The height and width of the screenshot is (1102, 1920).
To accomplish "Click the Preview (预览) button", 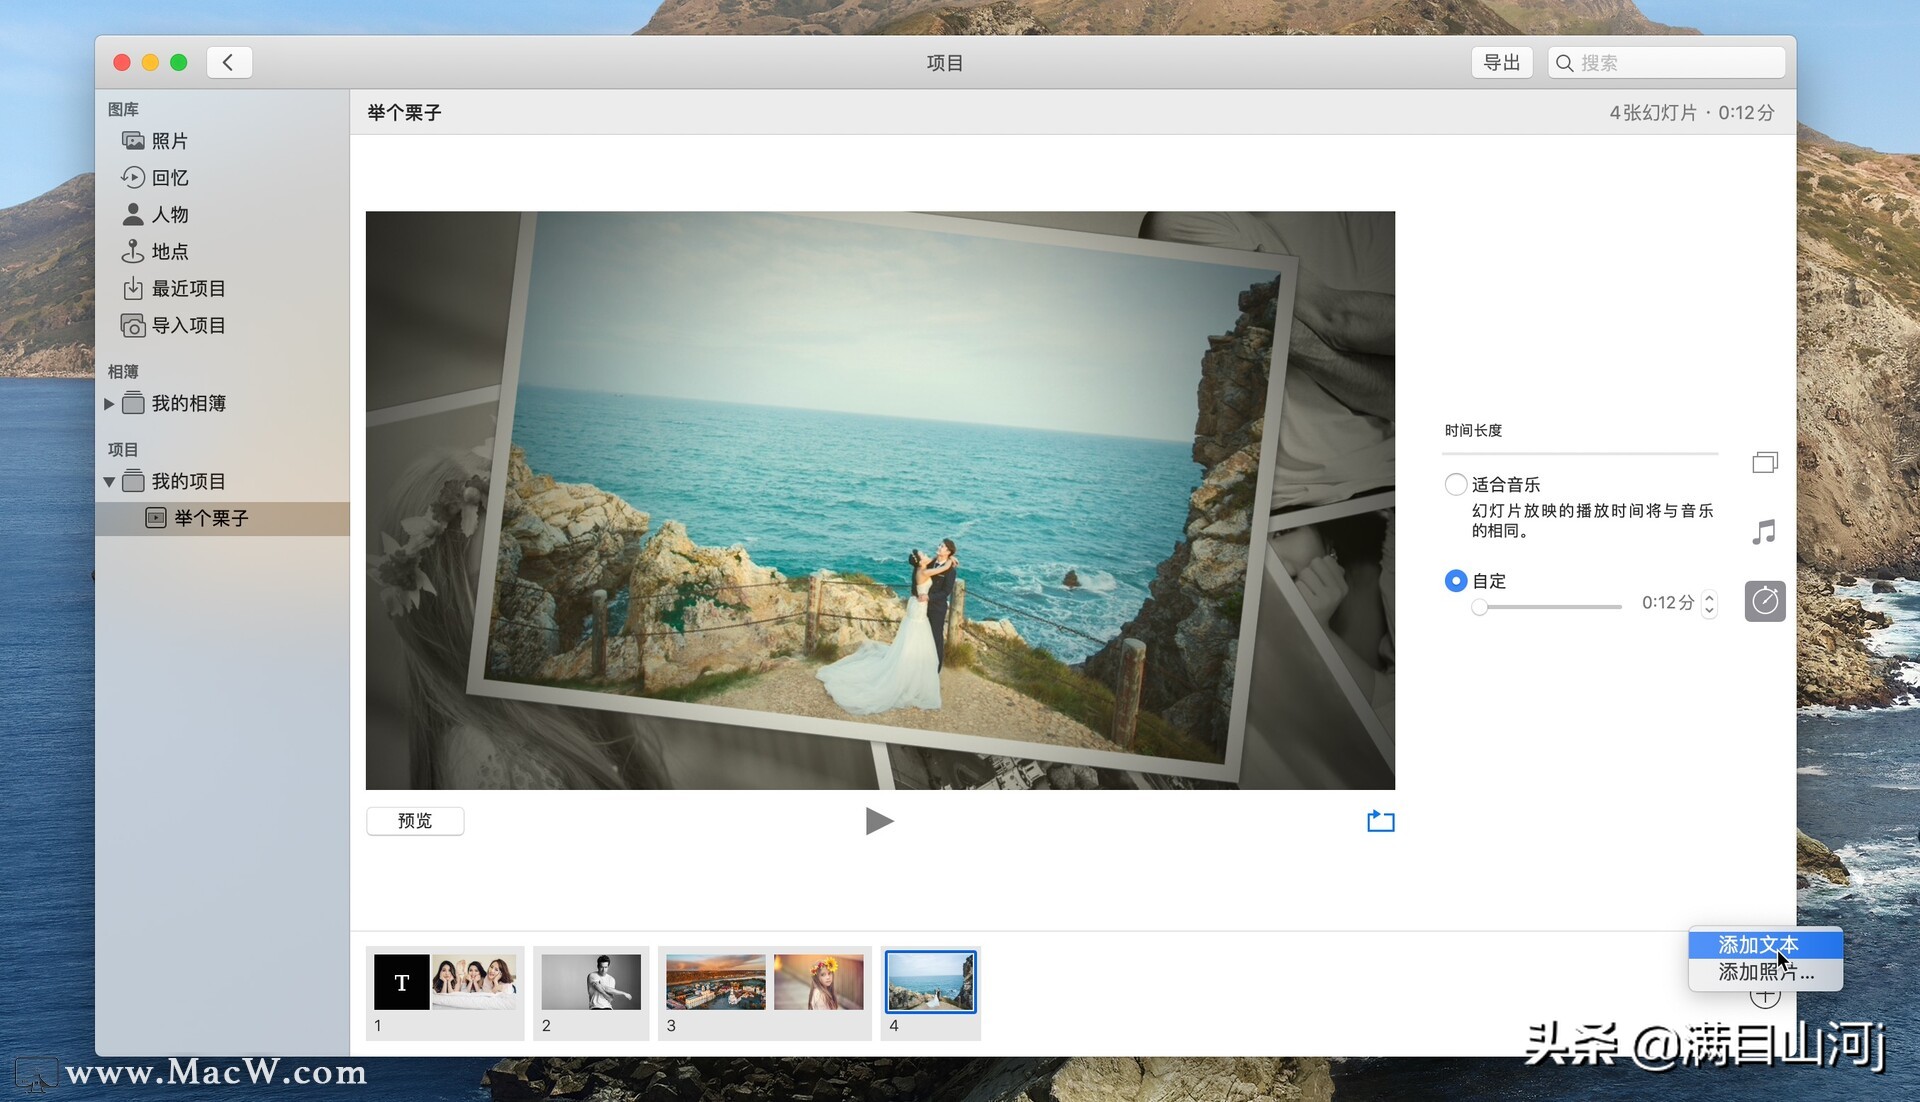I will [x=415, y=821].
